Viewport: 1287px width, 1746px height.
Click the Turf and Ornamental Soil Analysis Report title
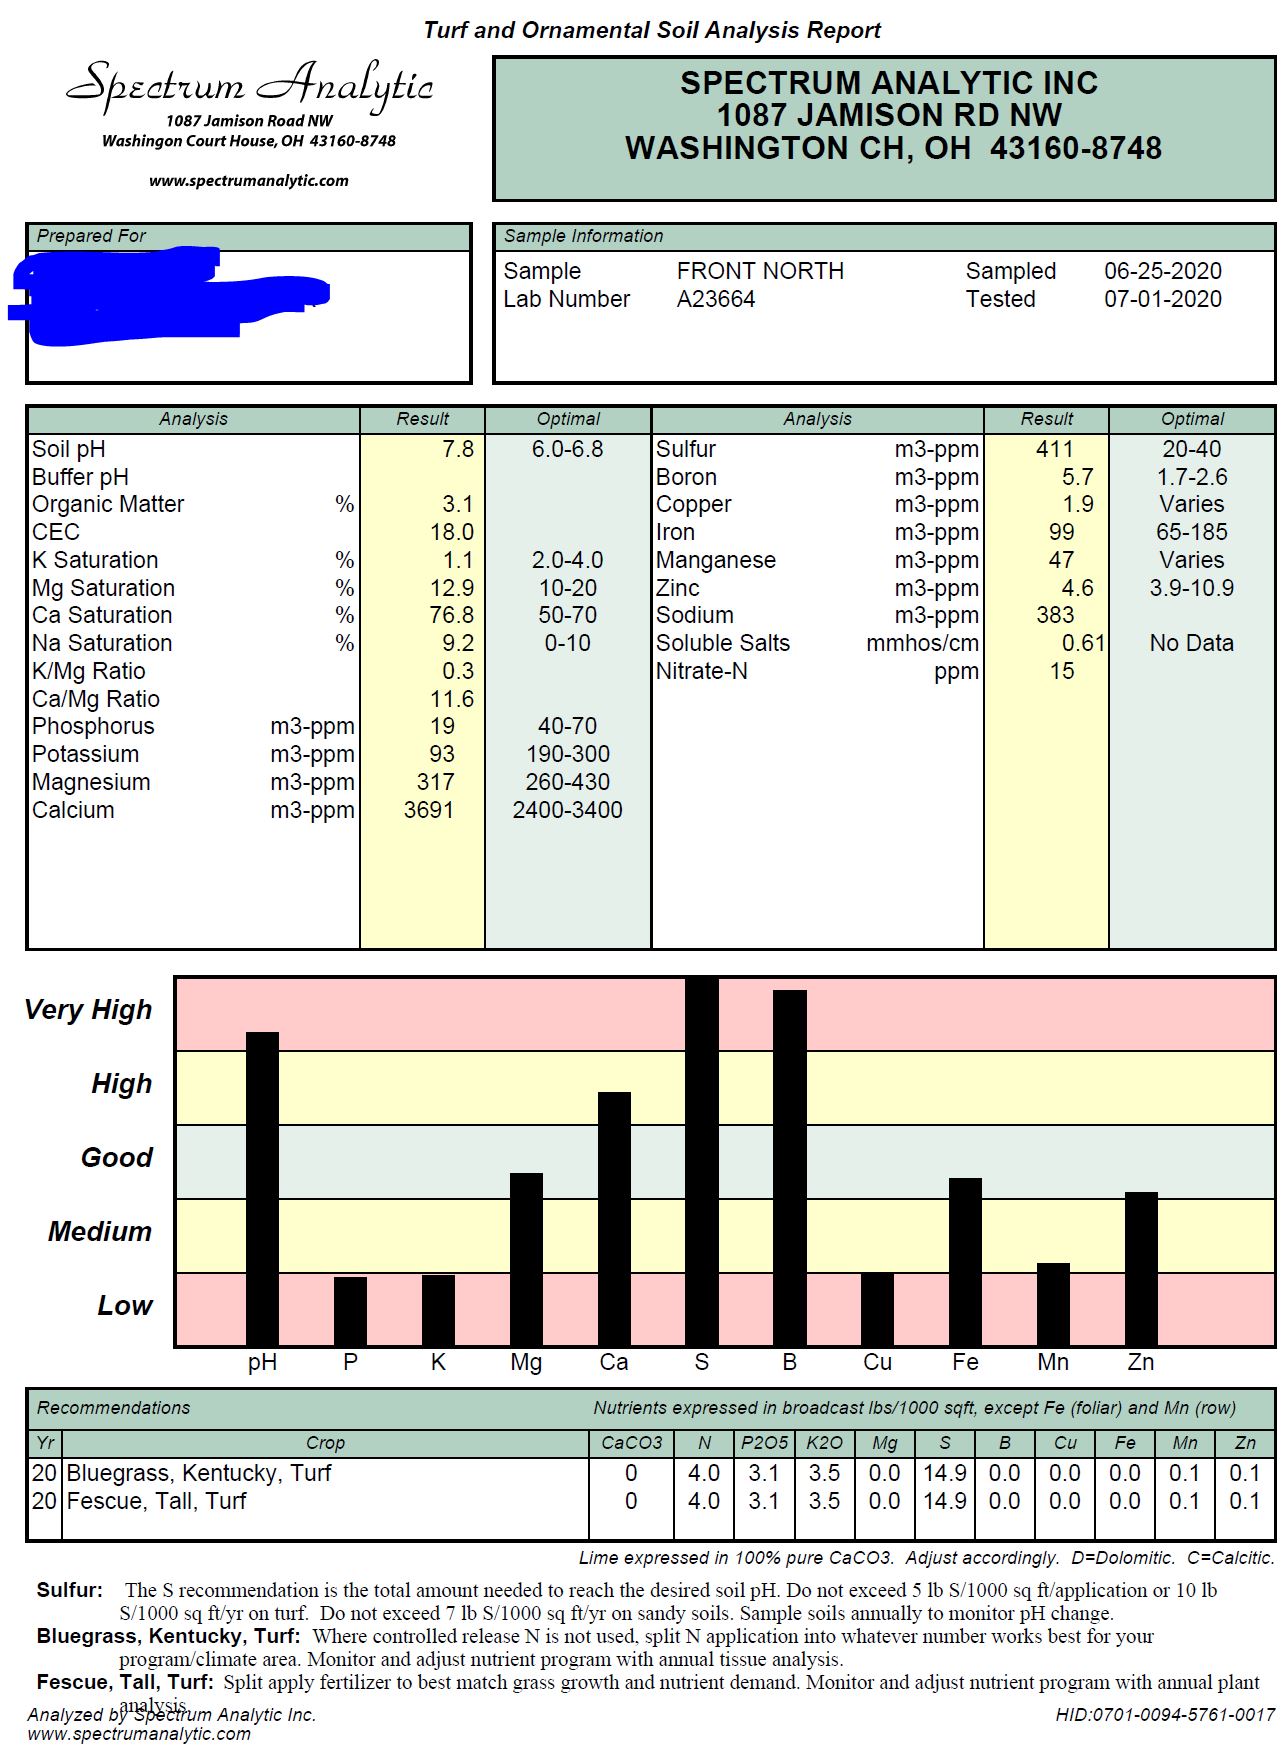click(x=652, y=30)
